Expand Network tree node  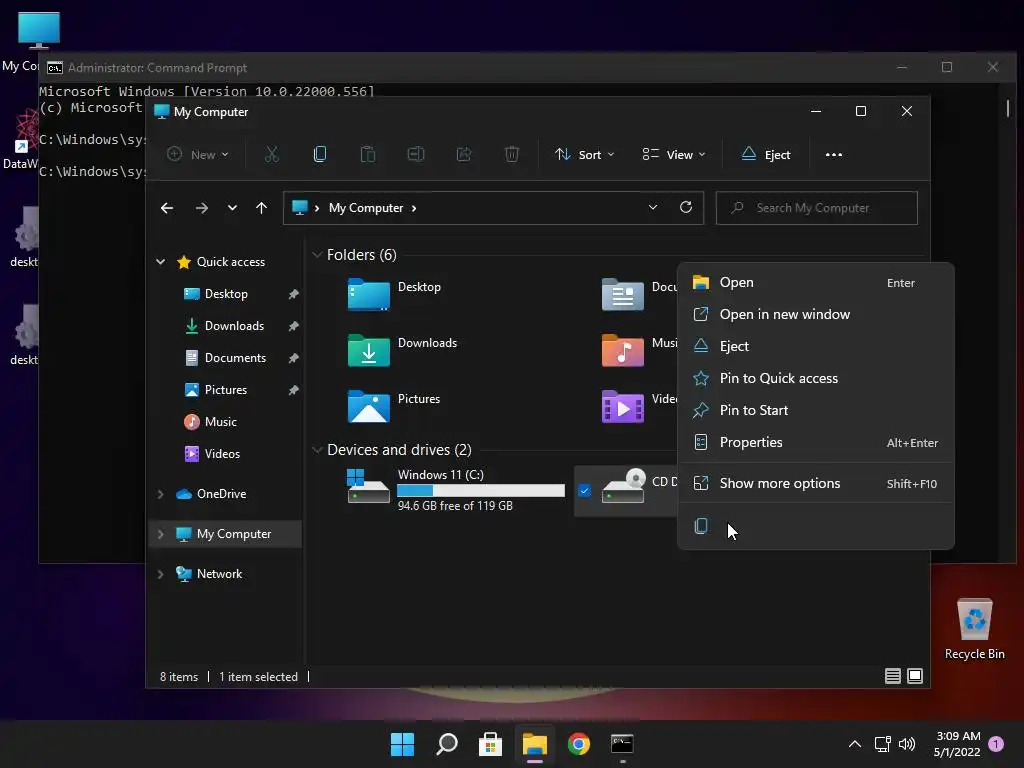[161, 574]
